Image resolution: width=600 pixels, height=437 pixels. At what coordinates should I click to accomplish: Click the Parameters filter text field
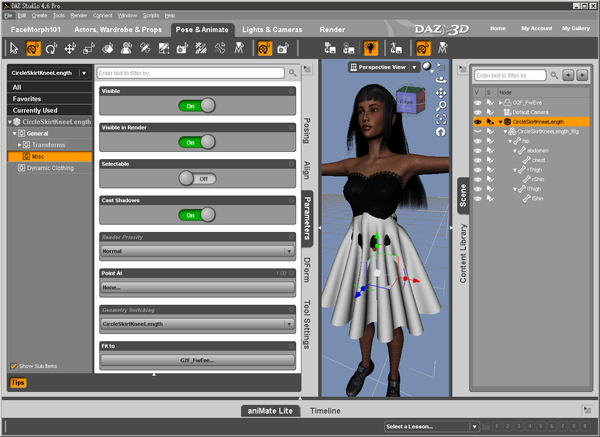191,73
